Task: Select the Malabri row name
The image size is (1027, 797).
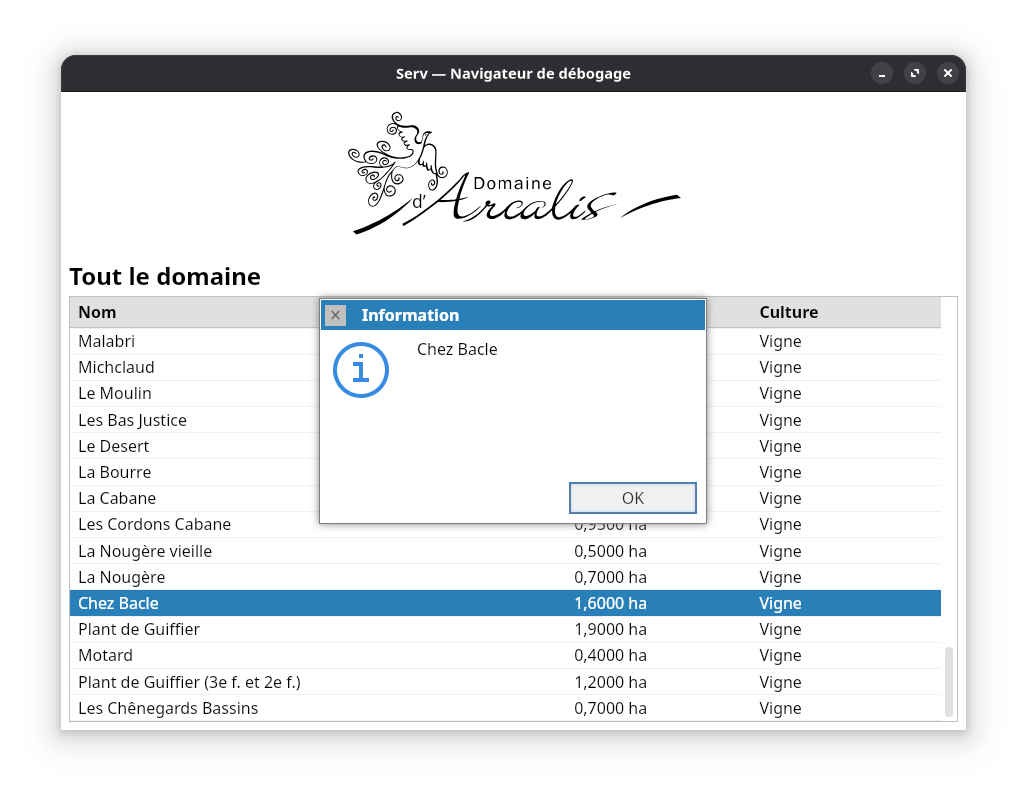Action: [106, 341]
